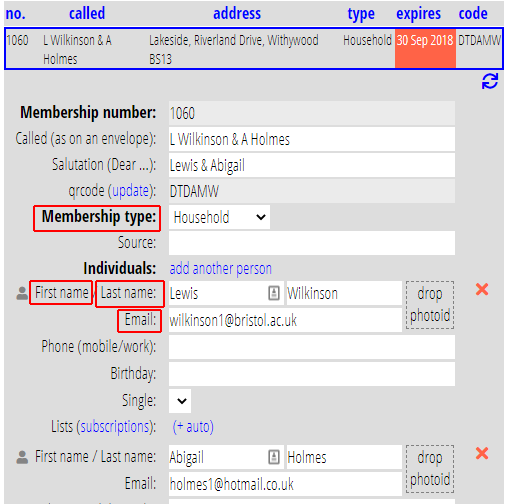
Task: Open the Single dropdown
Action: click(180, 401)
